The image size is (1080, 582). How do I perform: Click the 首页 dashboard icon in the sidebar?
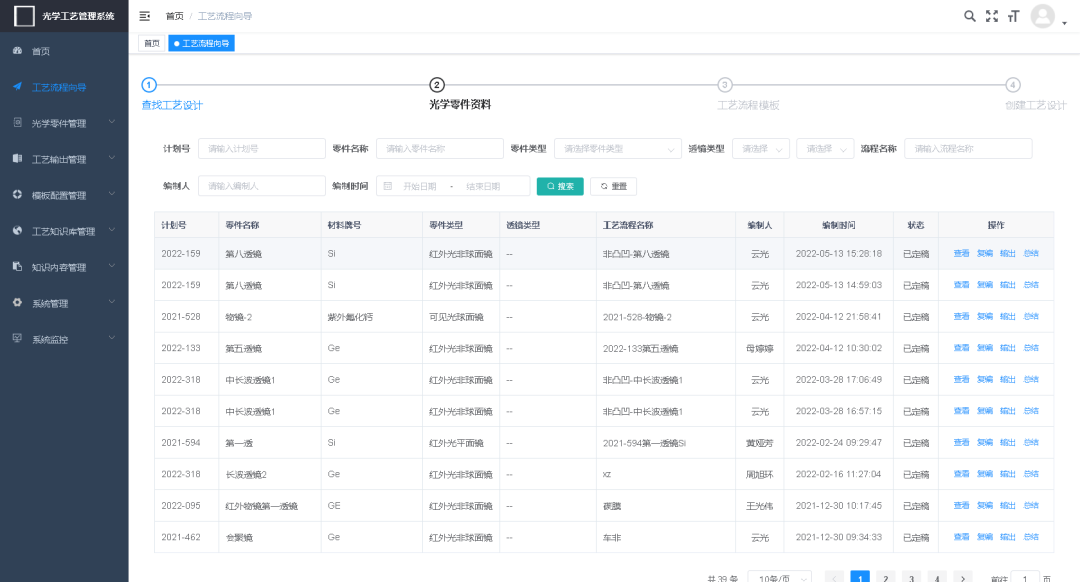[x=17, y=51]
